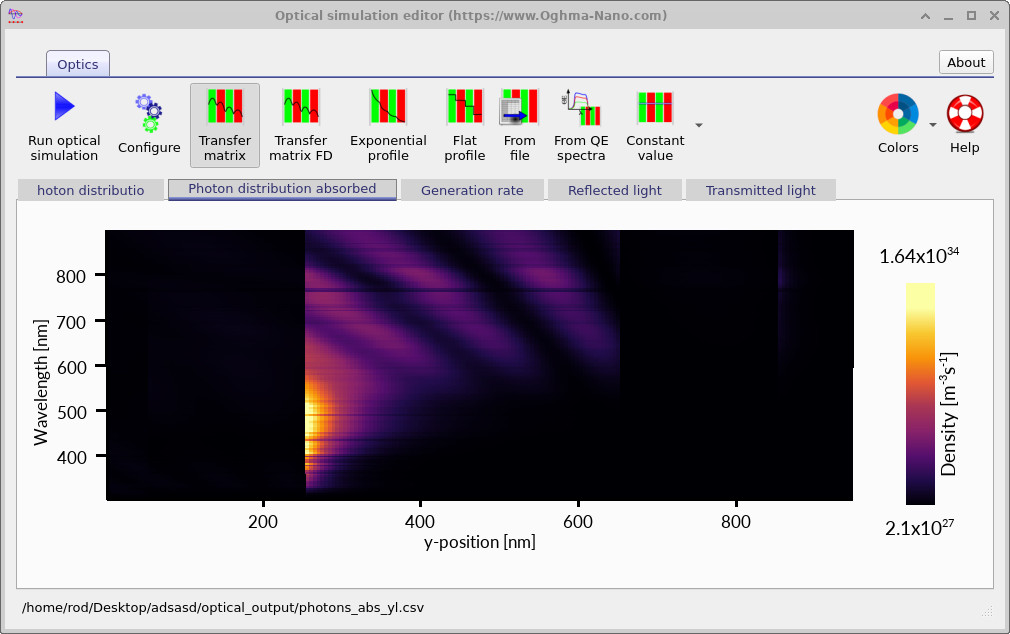Minimize the Optical simulation editor window

[x=948, y=16]
